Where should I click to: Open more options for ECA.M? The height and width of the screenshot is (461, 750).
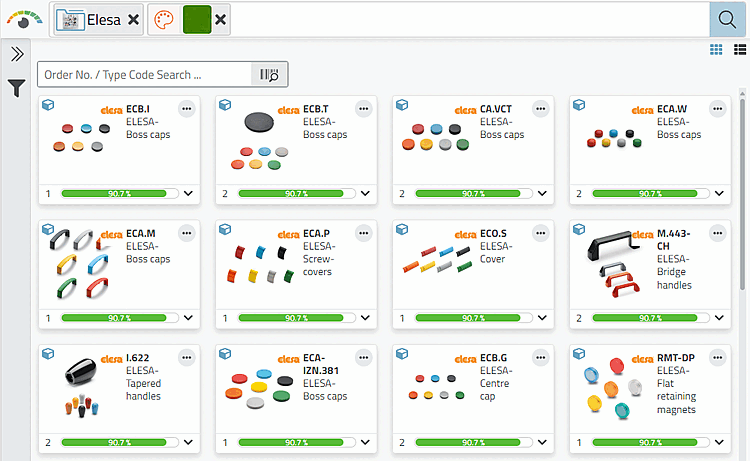click(x=187, y=233)
